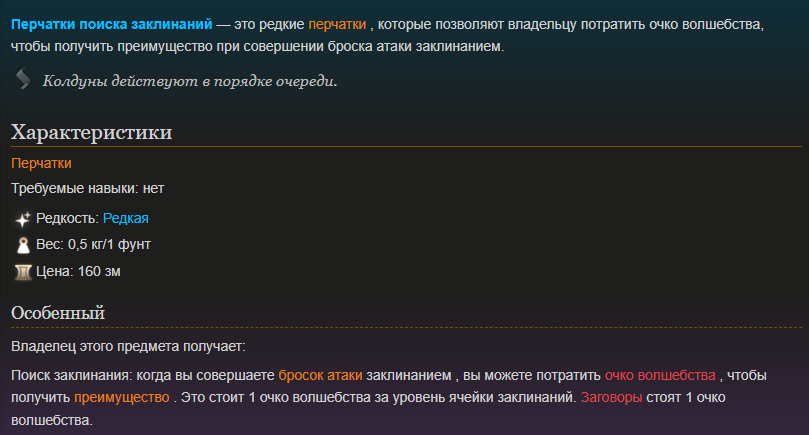The width and height of the screenshot is (809, 435).
Task: Click the 'Редкость:' label text
Action: (67, 218)
